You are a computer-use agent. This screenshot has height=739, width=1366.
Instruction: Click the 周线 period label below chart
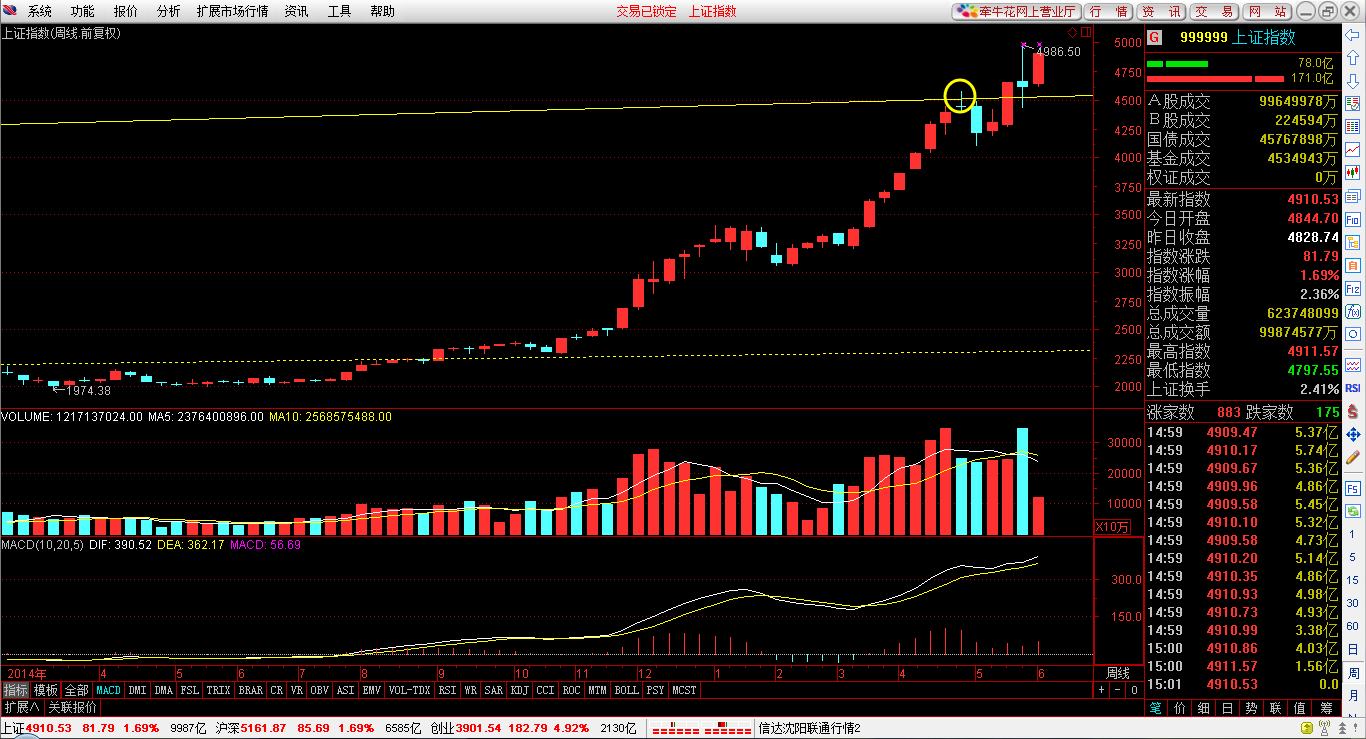tap(1117, 673)
